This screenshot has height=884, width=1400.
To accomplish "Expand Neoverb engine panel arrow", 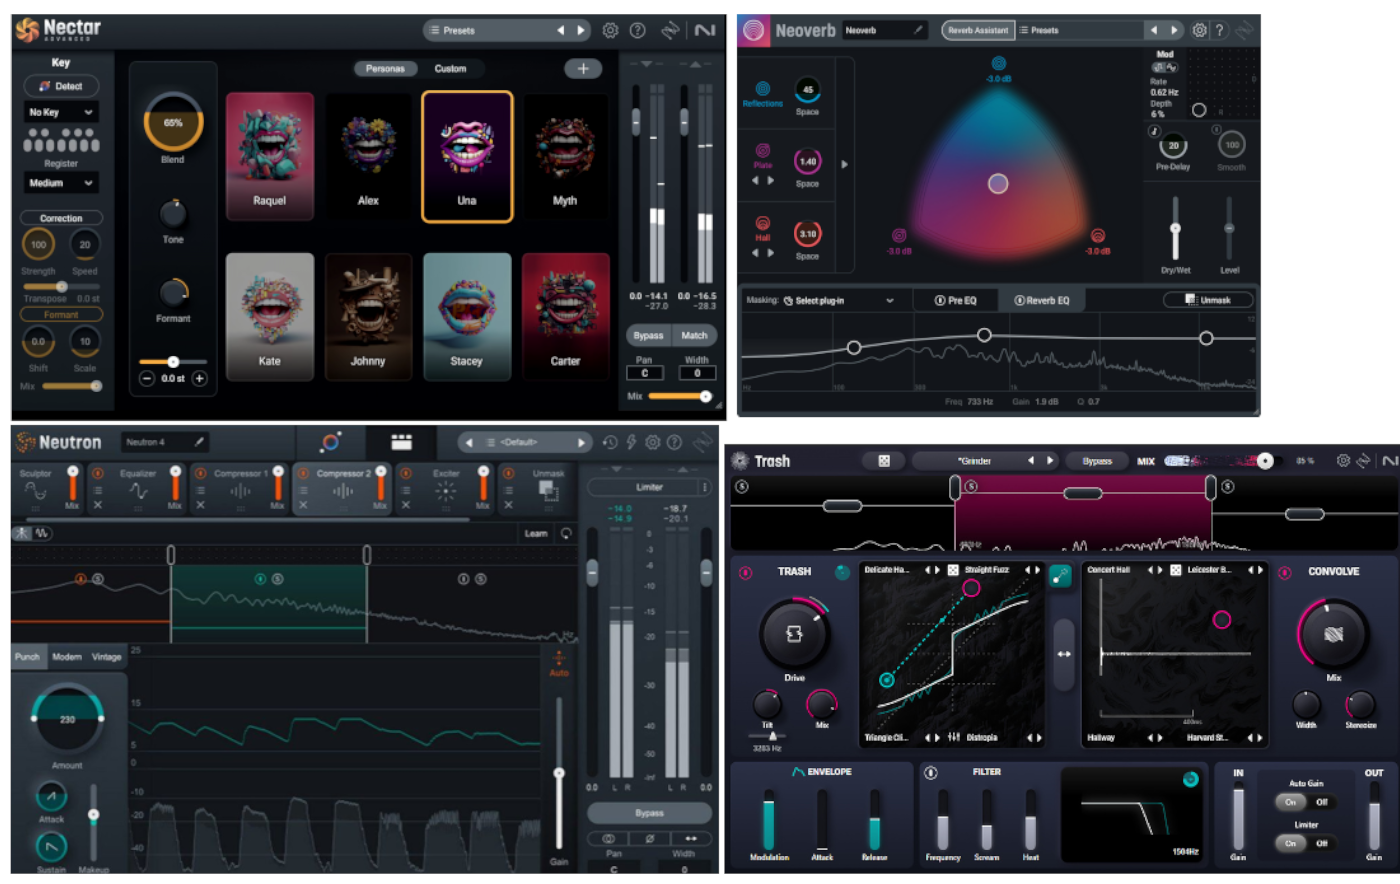I will pyautogui.click(x=844, y=165).
